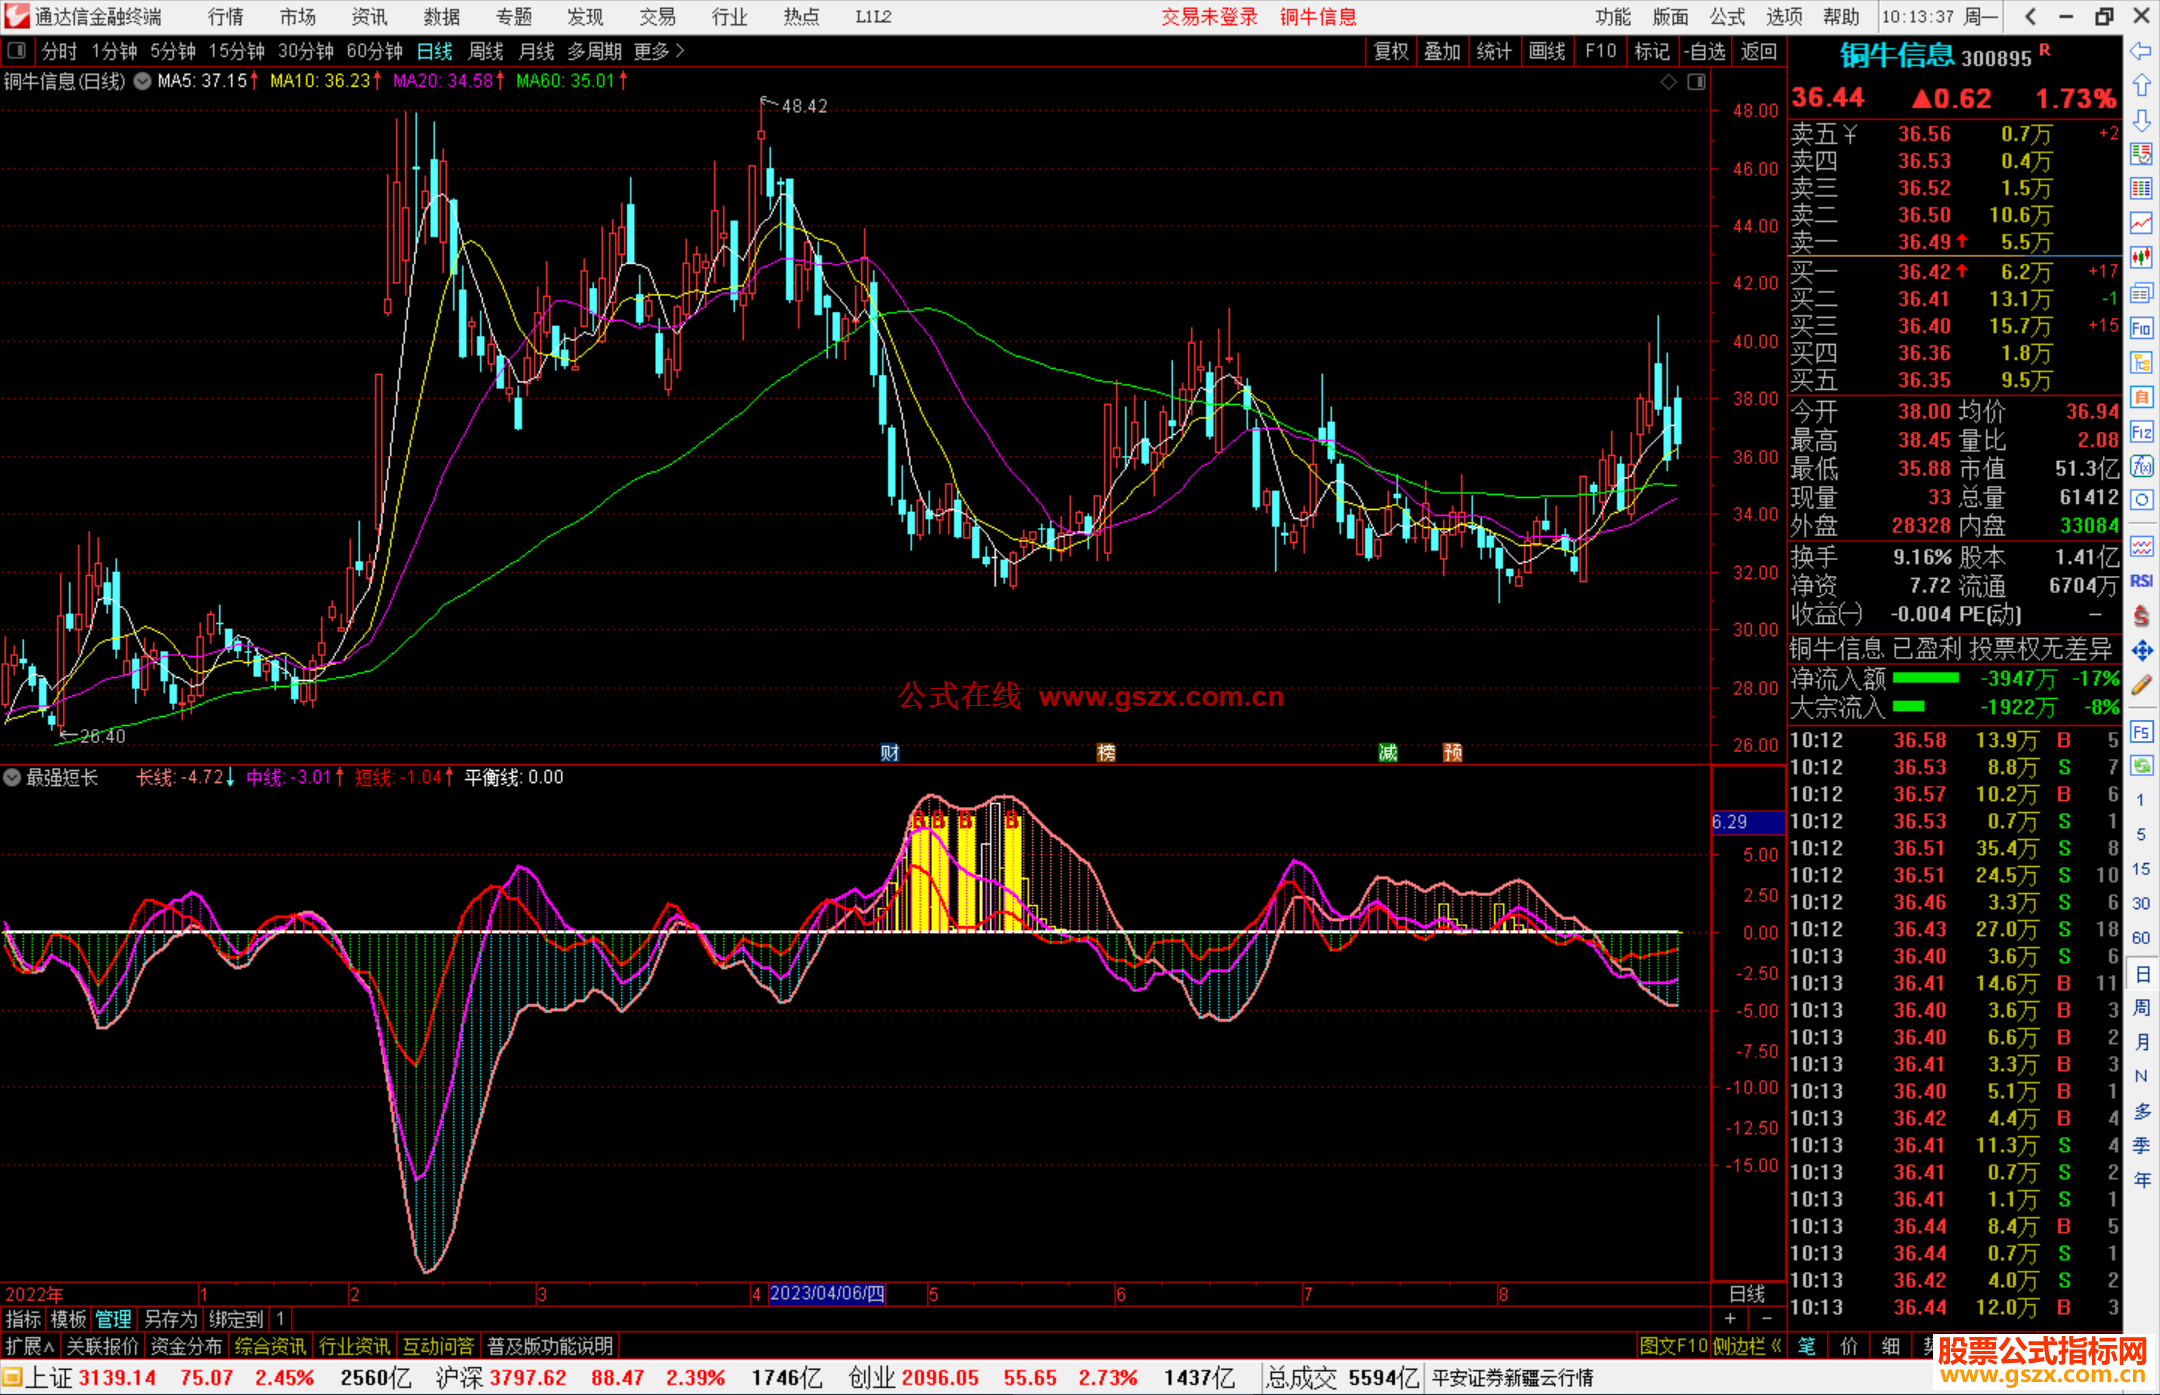Switch to 周线 period tab
The height and width of the screenshot is (1395, 2160).
pyautogui.click(x=486, y=51)
